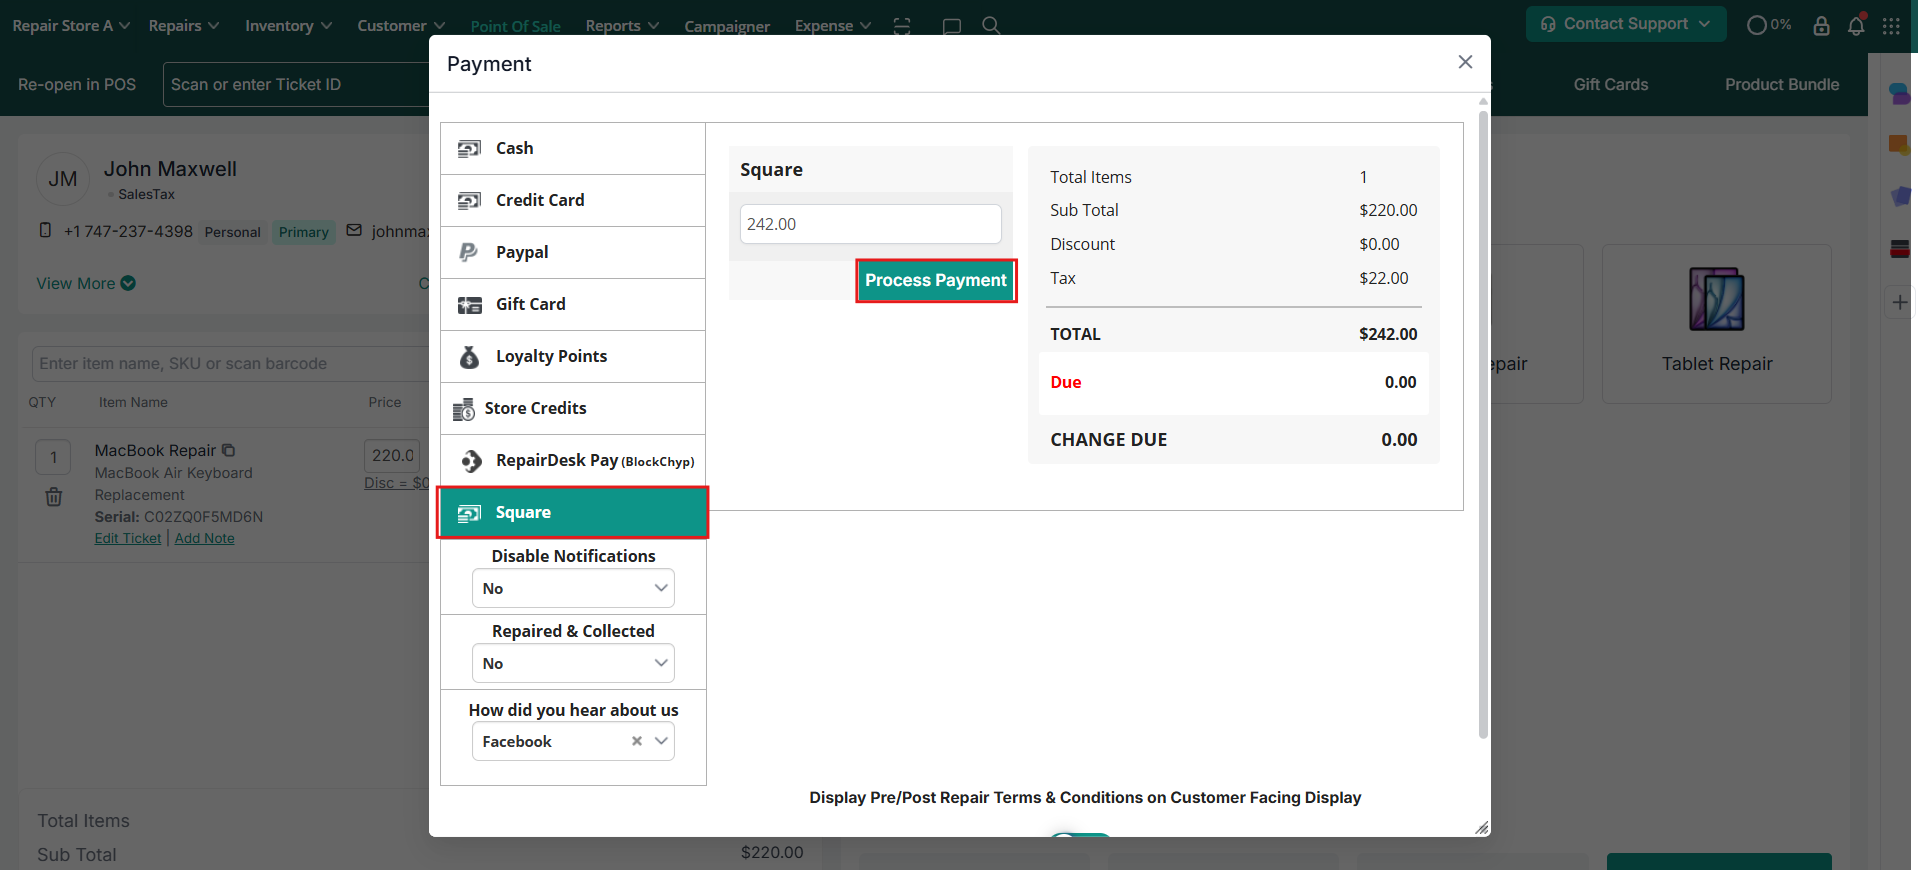Open the Expense menu
The height and width of the screenshot is (870, 1918).
(833, 25)
